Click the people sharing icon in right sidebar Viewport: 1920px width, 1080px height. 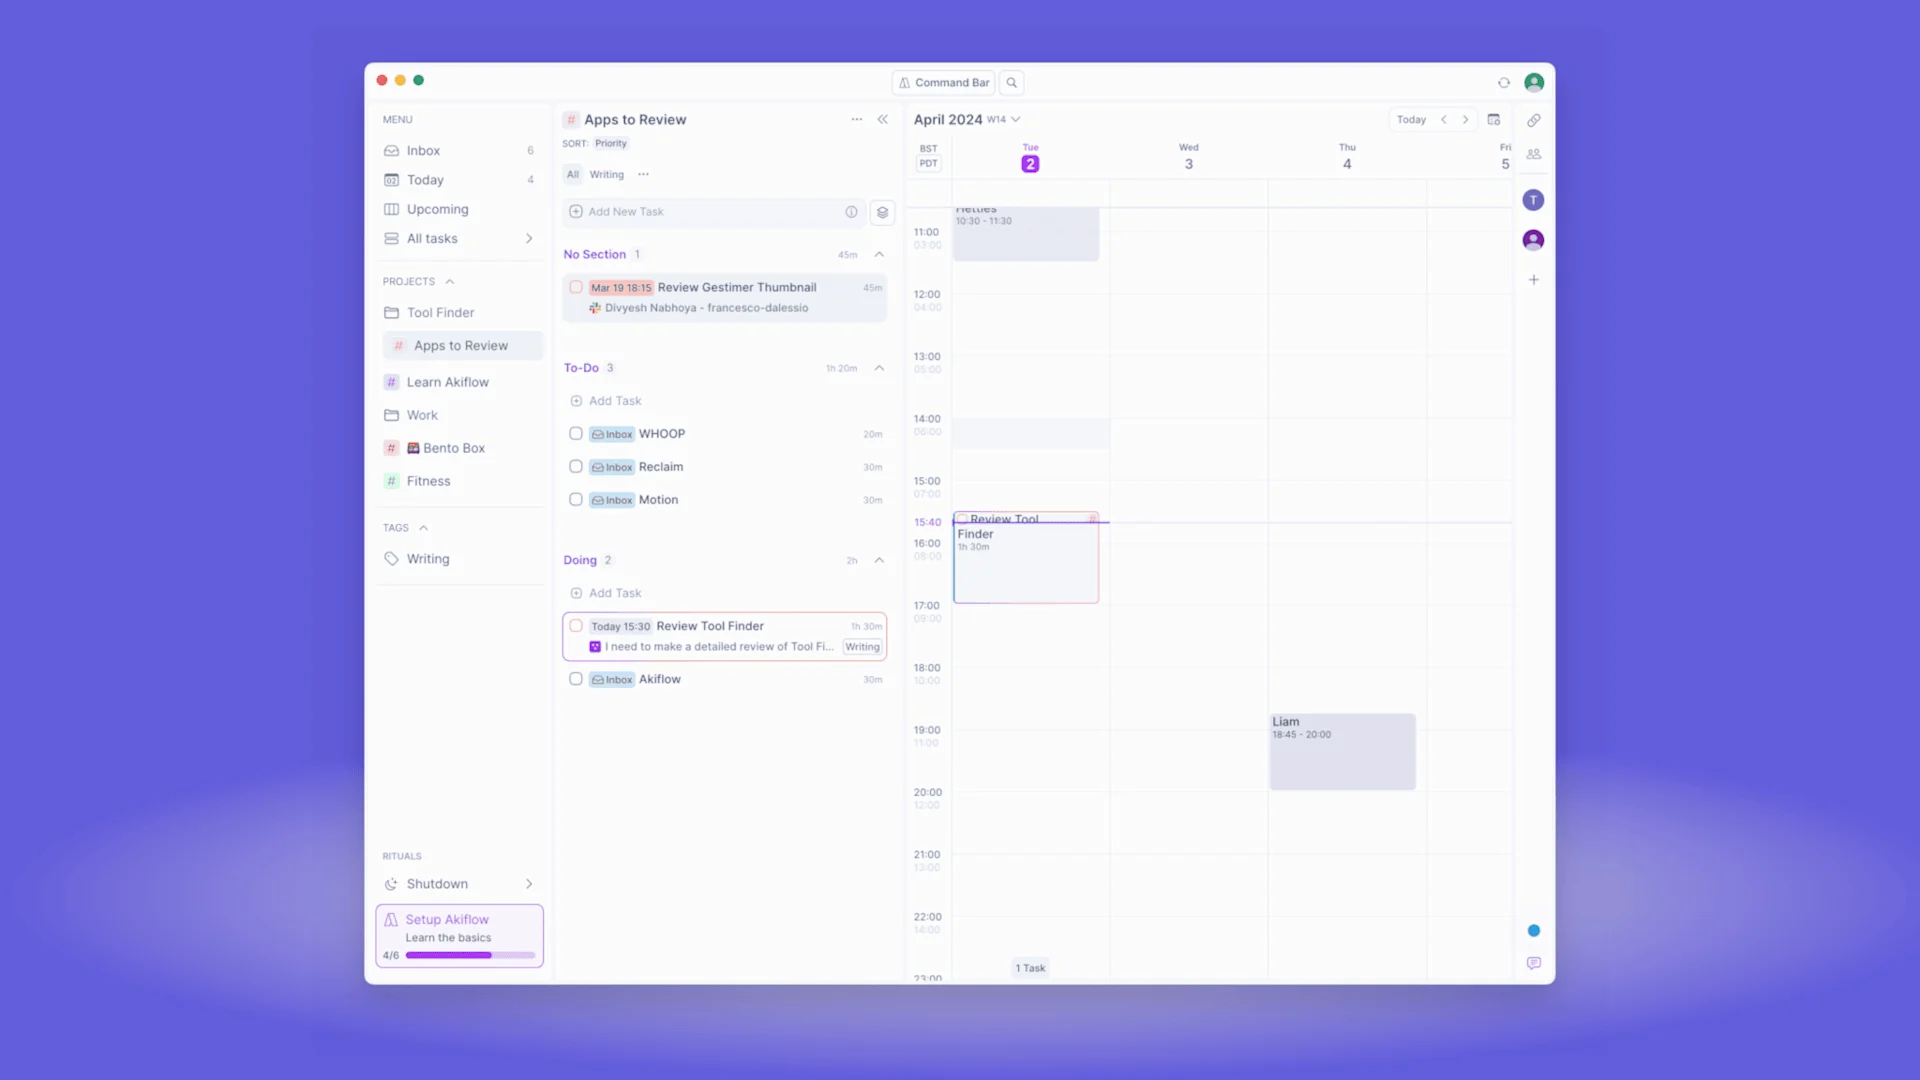(x=1534, y=154)
